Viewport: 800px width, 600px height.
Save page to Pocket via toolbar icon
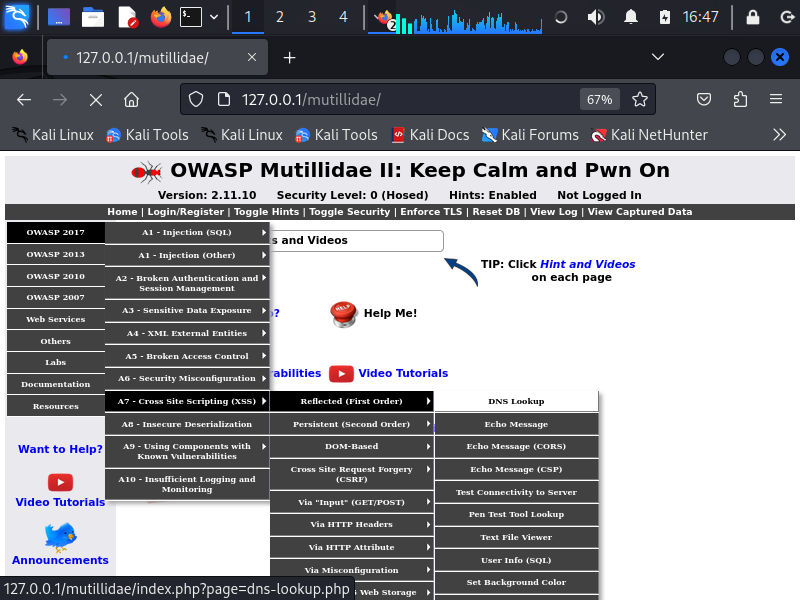point(703,99)
